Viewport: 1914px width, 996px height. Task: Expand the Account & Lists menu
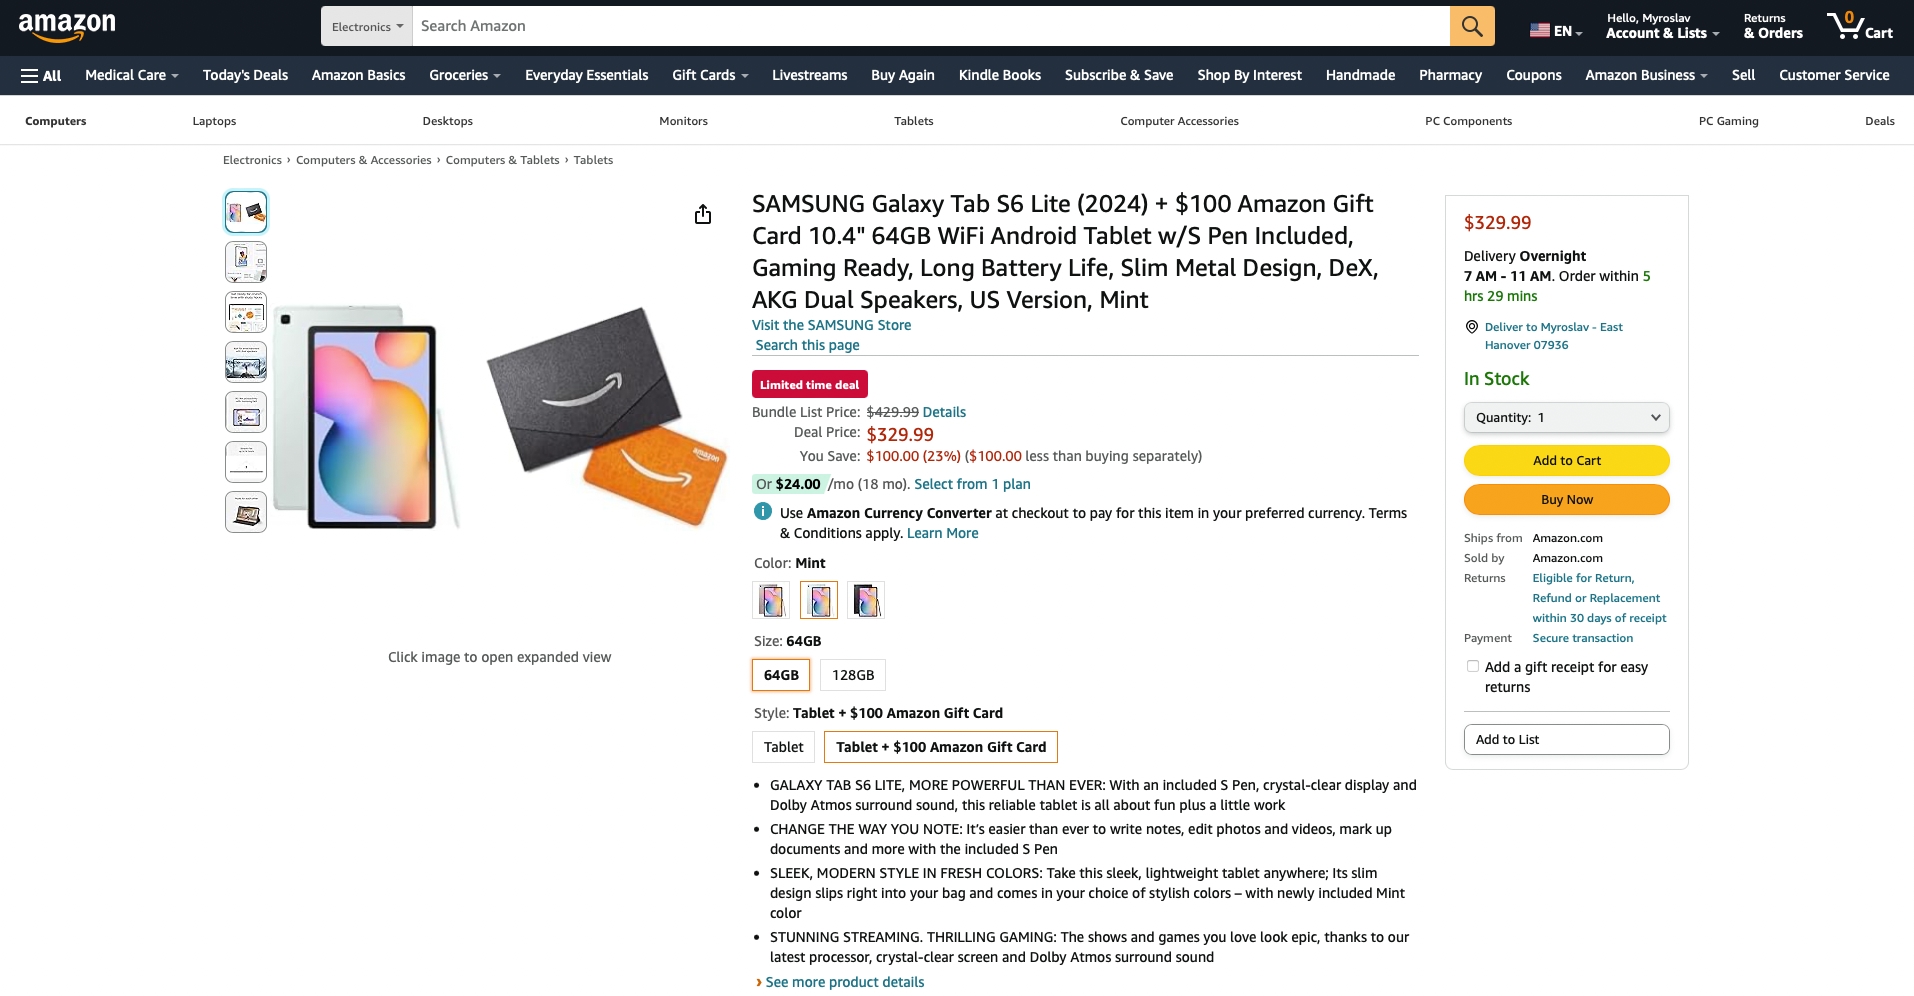pos(1662,26)
